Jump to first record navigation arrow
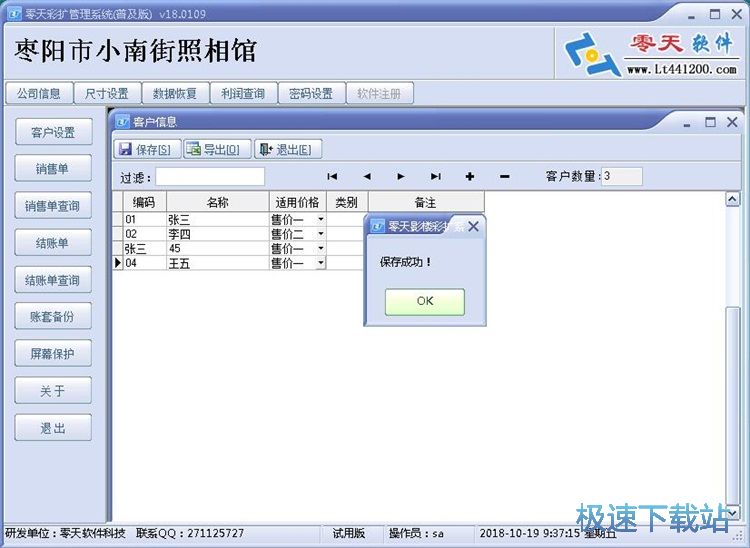The image size is (750, 548). point(332,176)
